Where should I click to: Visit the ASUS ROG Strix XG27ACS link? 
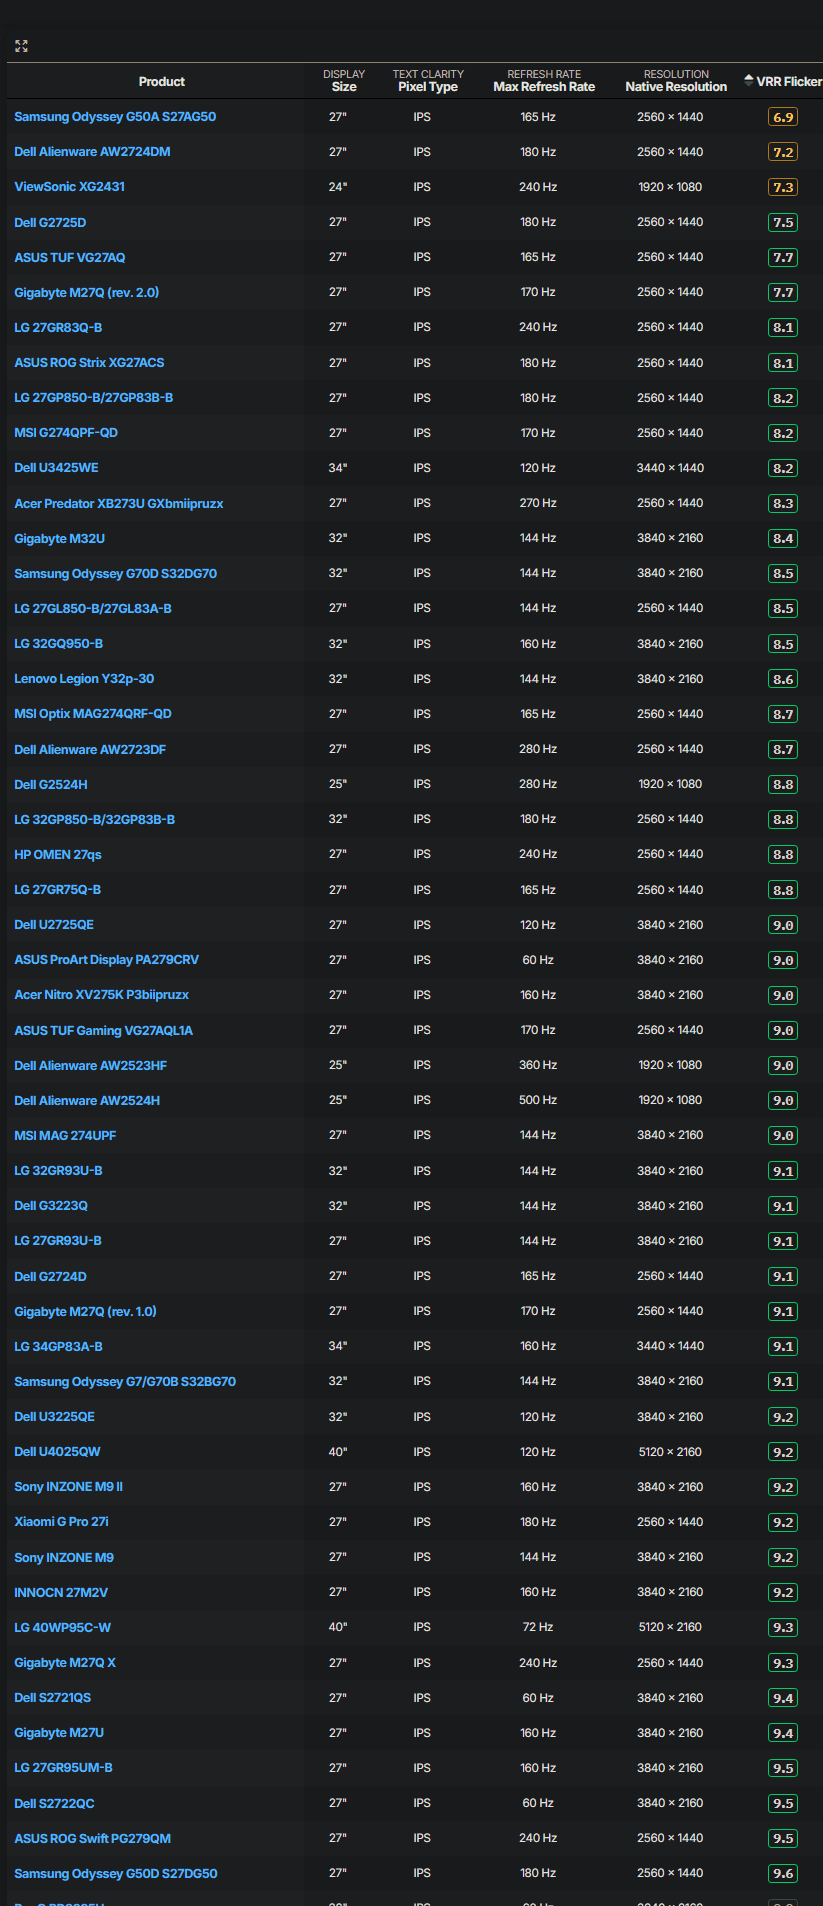[89, 363]
